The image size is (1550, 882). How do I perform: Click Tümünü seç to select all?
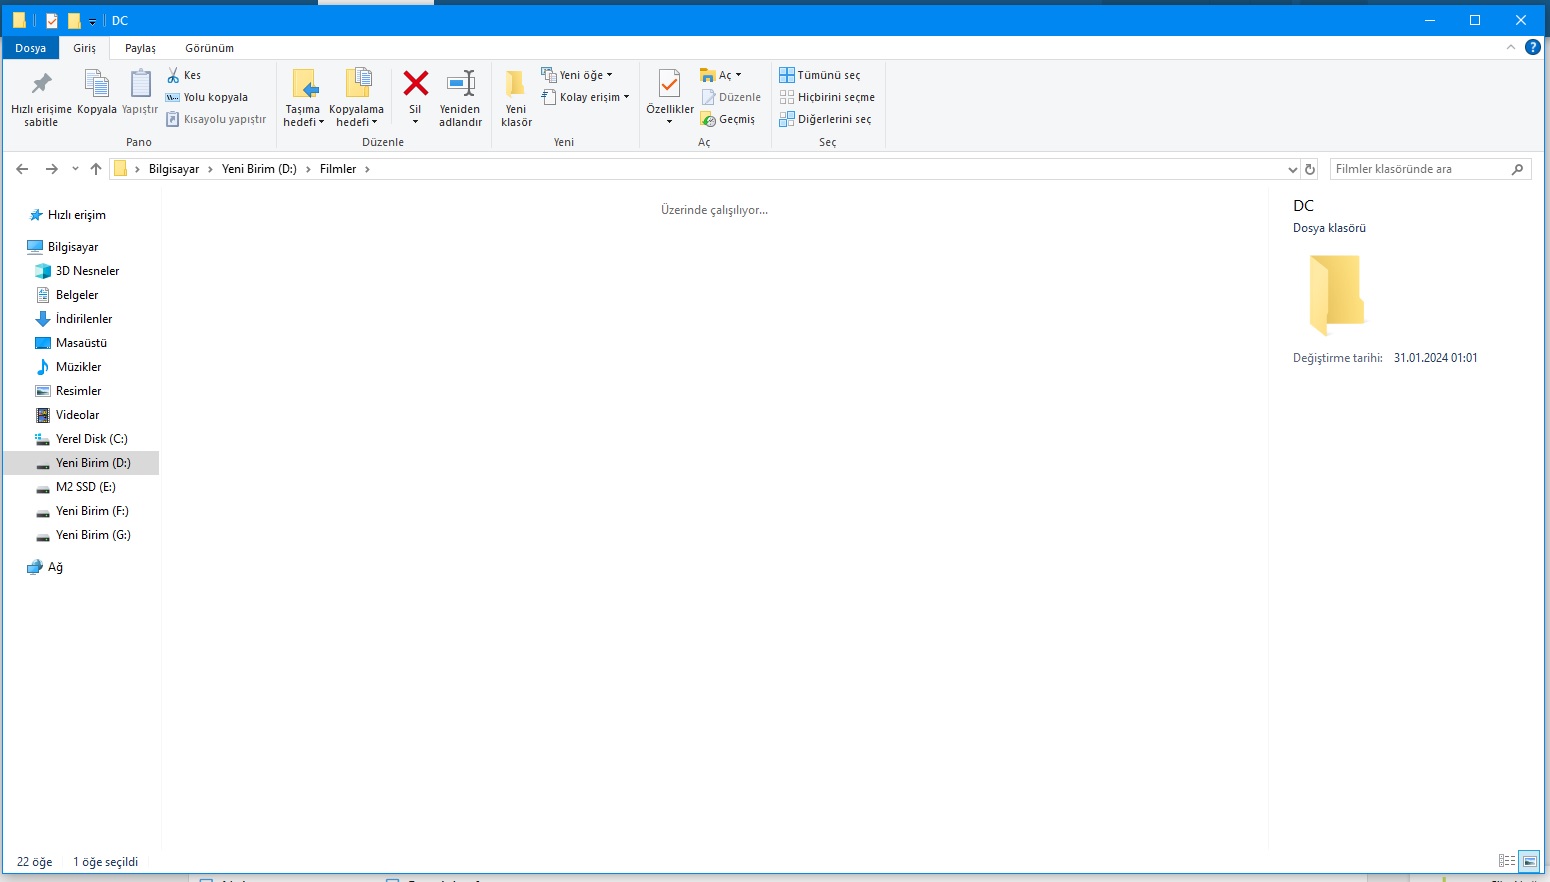tap(820, 75)
